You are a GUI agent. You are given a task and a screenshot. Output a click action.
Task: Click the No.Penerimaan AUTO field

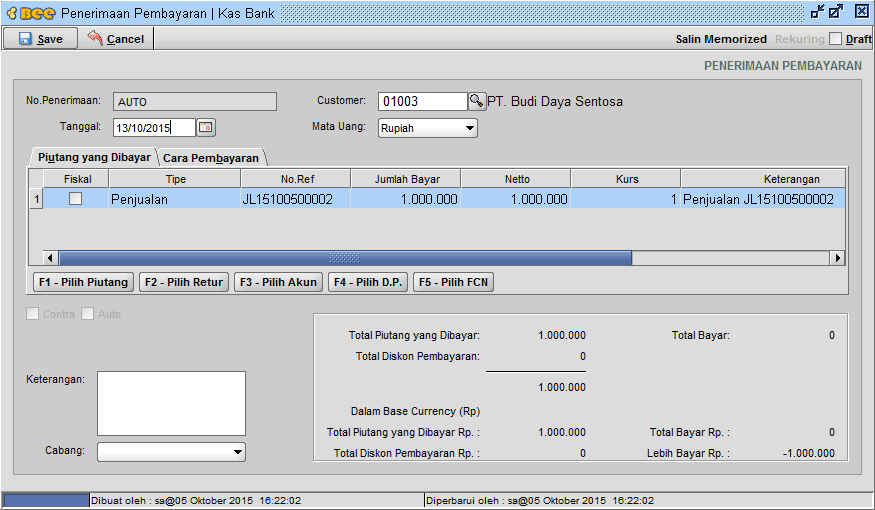tap(195, 102)
